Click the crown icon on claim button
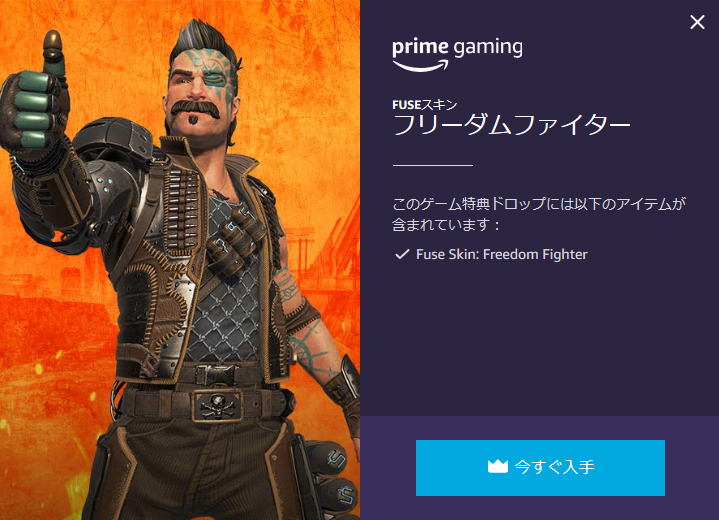 [x=498, y=467]
